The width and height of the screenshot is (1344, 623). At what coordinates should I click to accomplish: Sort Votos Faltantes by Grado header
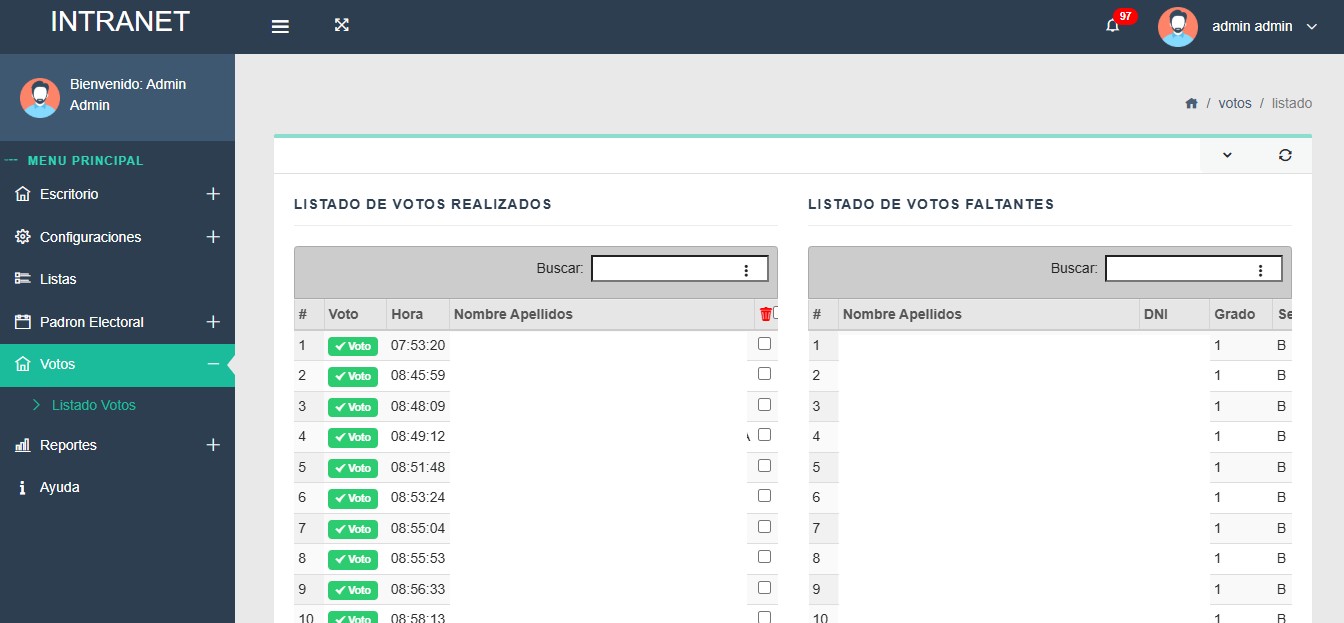click(x=1240, y=314)
